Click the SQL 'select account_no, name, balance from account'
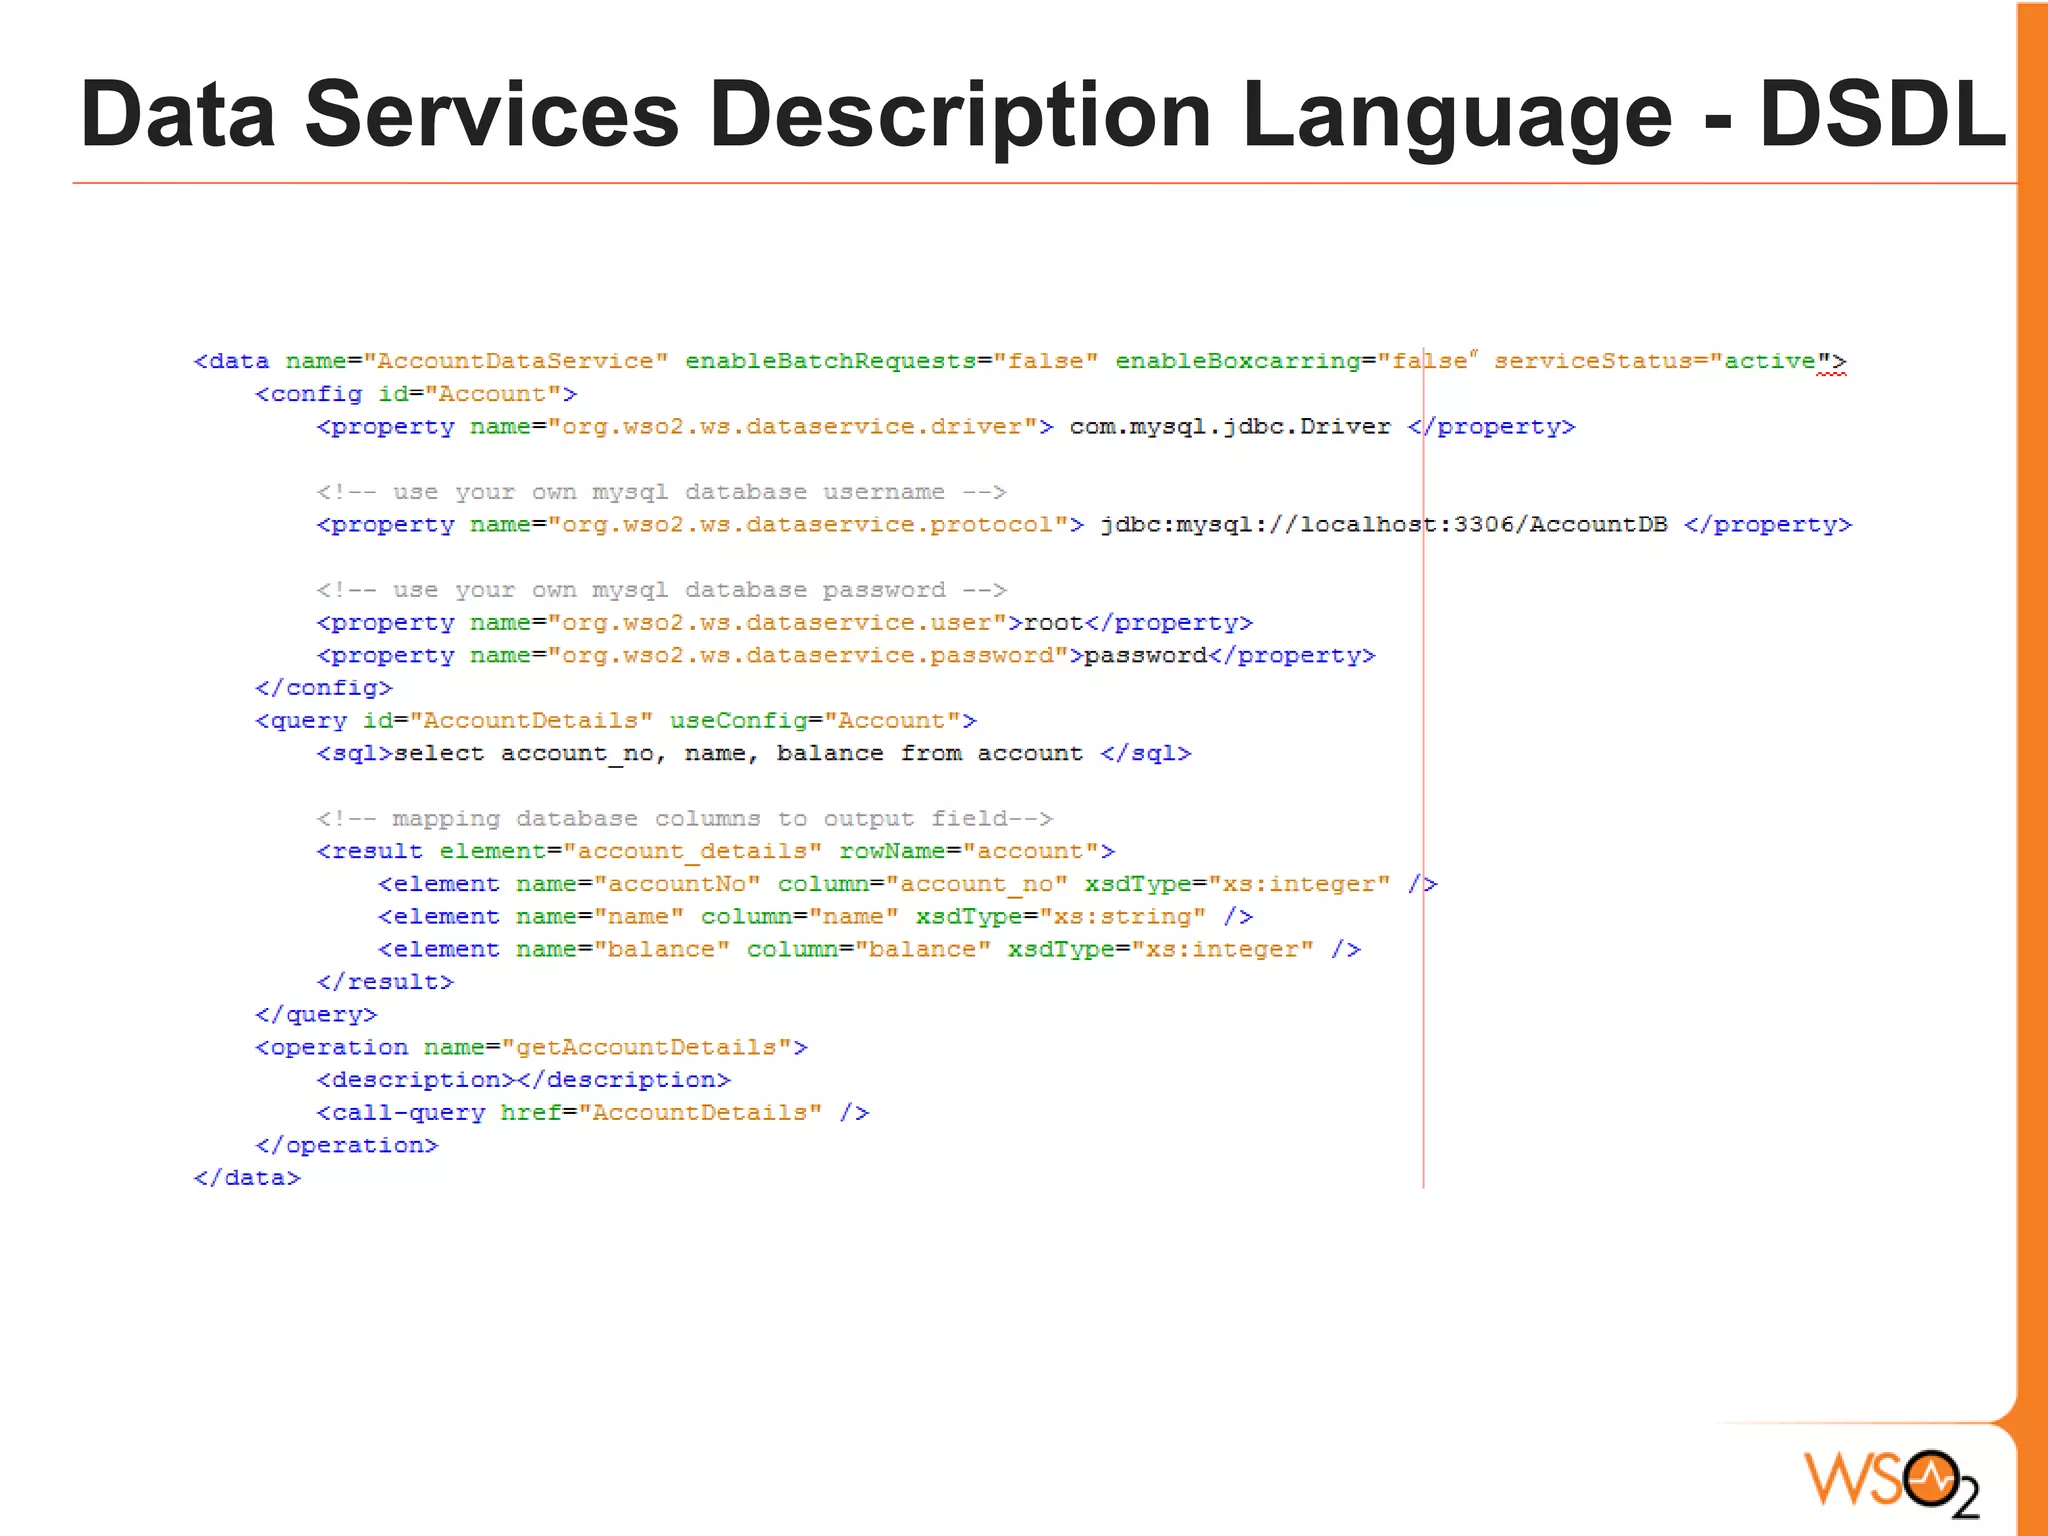The height and width of the screenshot is (1536, 2048). [738, 754]
